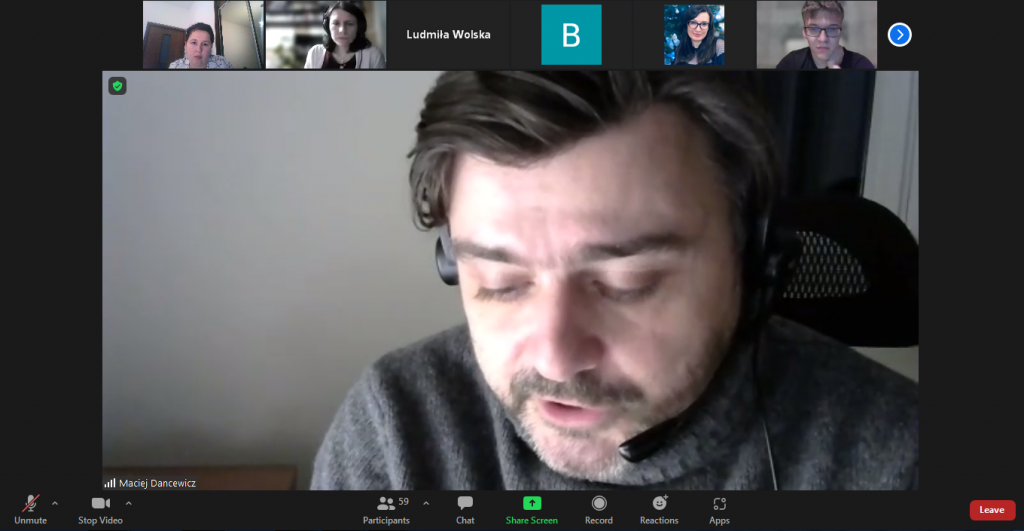Open audio options arrow beside Unmute

point(55,503)
